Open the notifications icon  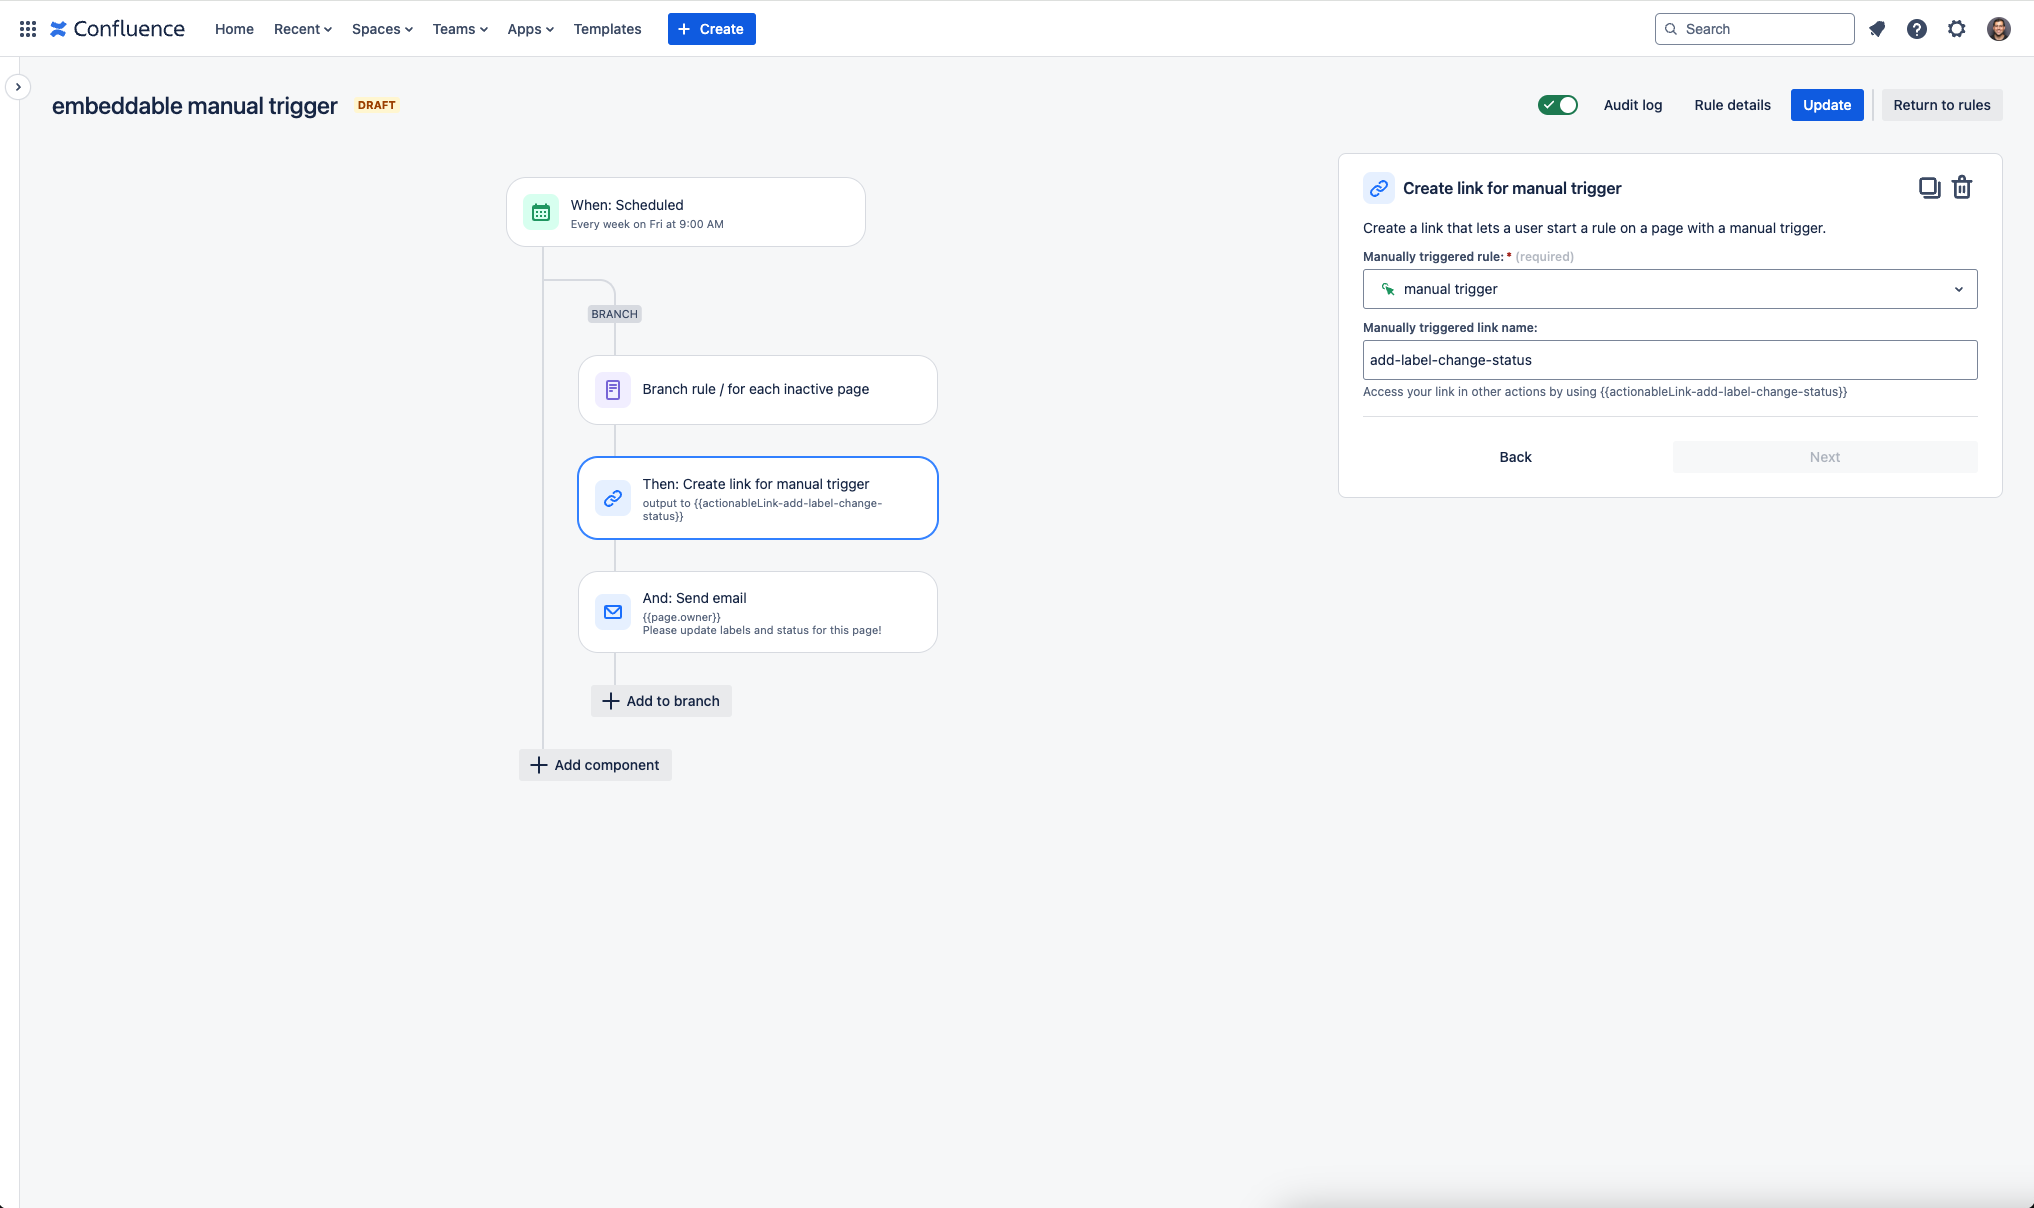point(1877,29)
